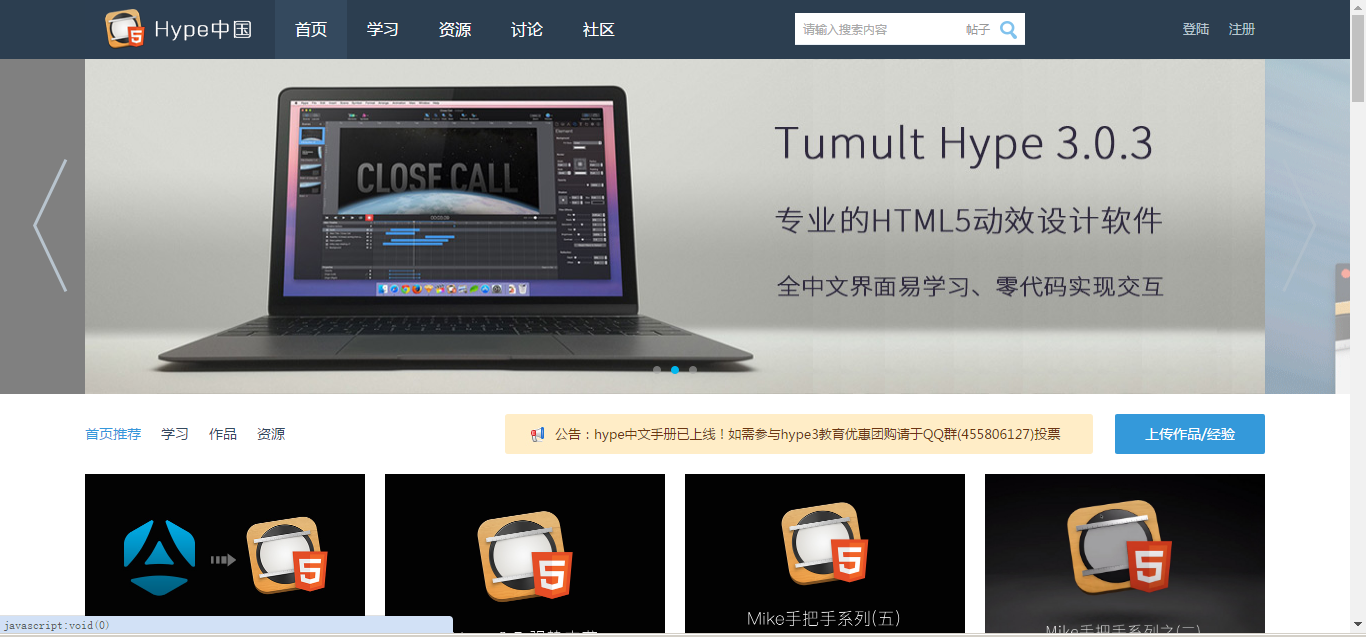This screenshot has width=1366, height=637.
Task: Select the 资源 tab below banner
Action: 271,434
